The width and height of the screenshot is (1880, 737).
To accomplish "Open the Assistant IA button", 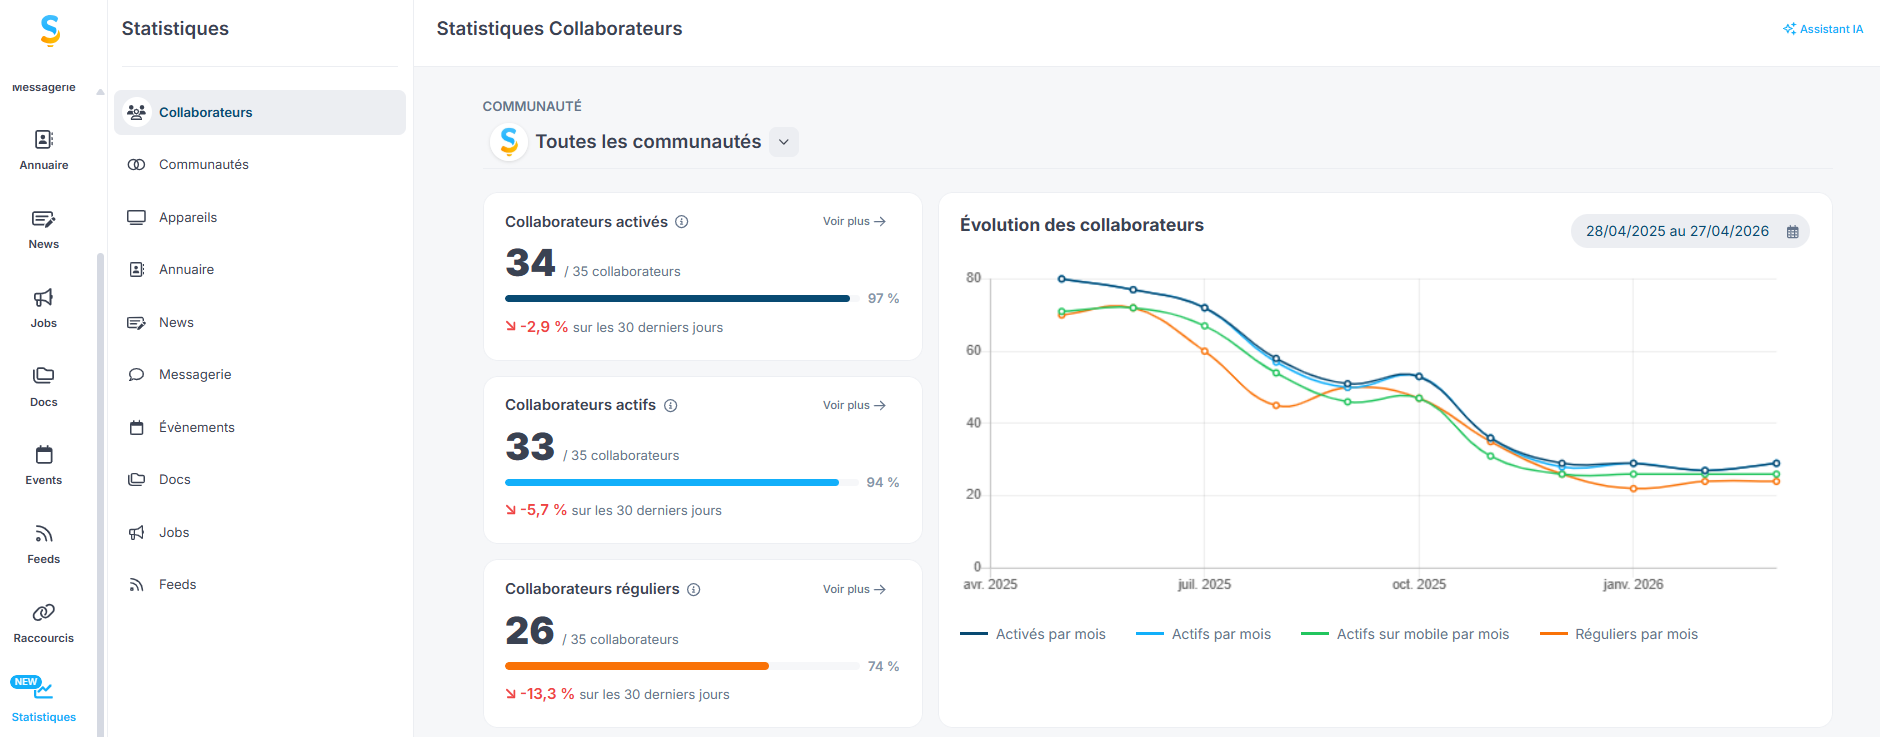I will (x=1823, y=29).
